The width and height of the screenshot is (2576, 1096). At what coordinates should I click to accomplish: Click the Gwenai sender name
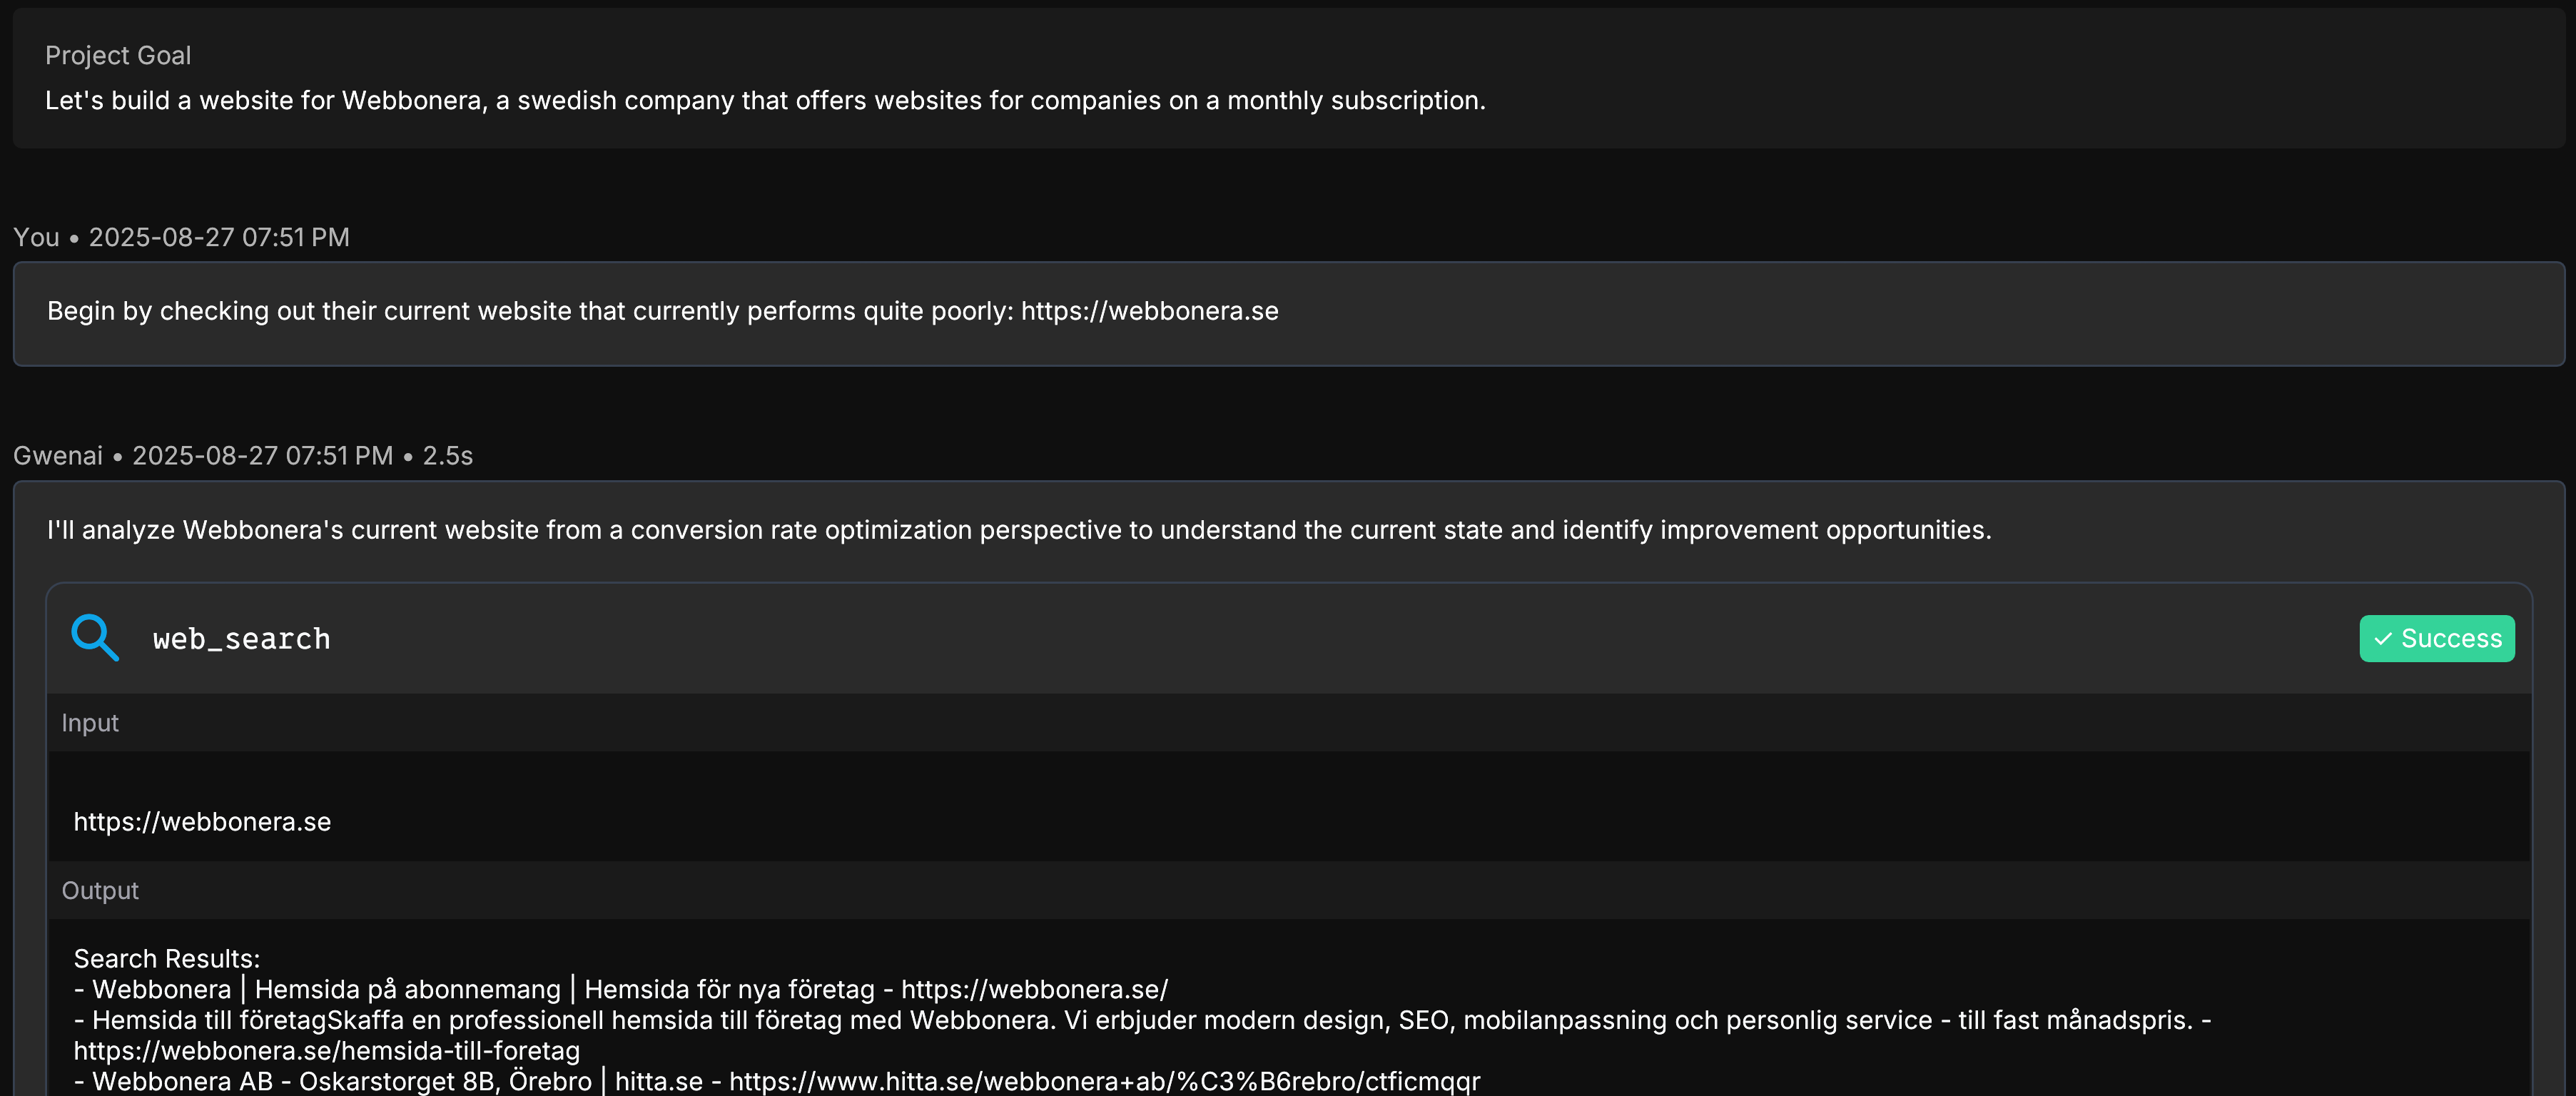tap(58, 456)
